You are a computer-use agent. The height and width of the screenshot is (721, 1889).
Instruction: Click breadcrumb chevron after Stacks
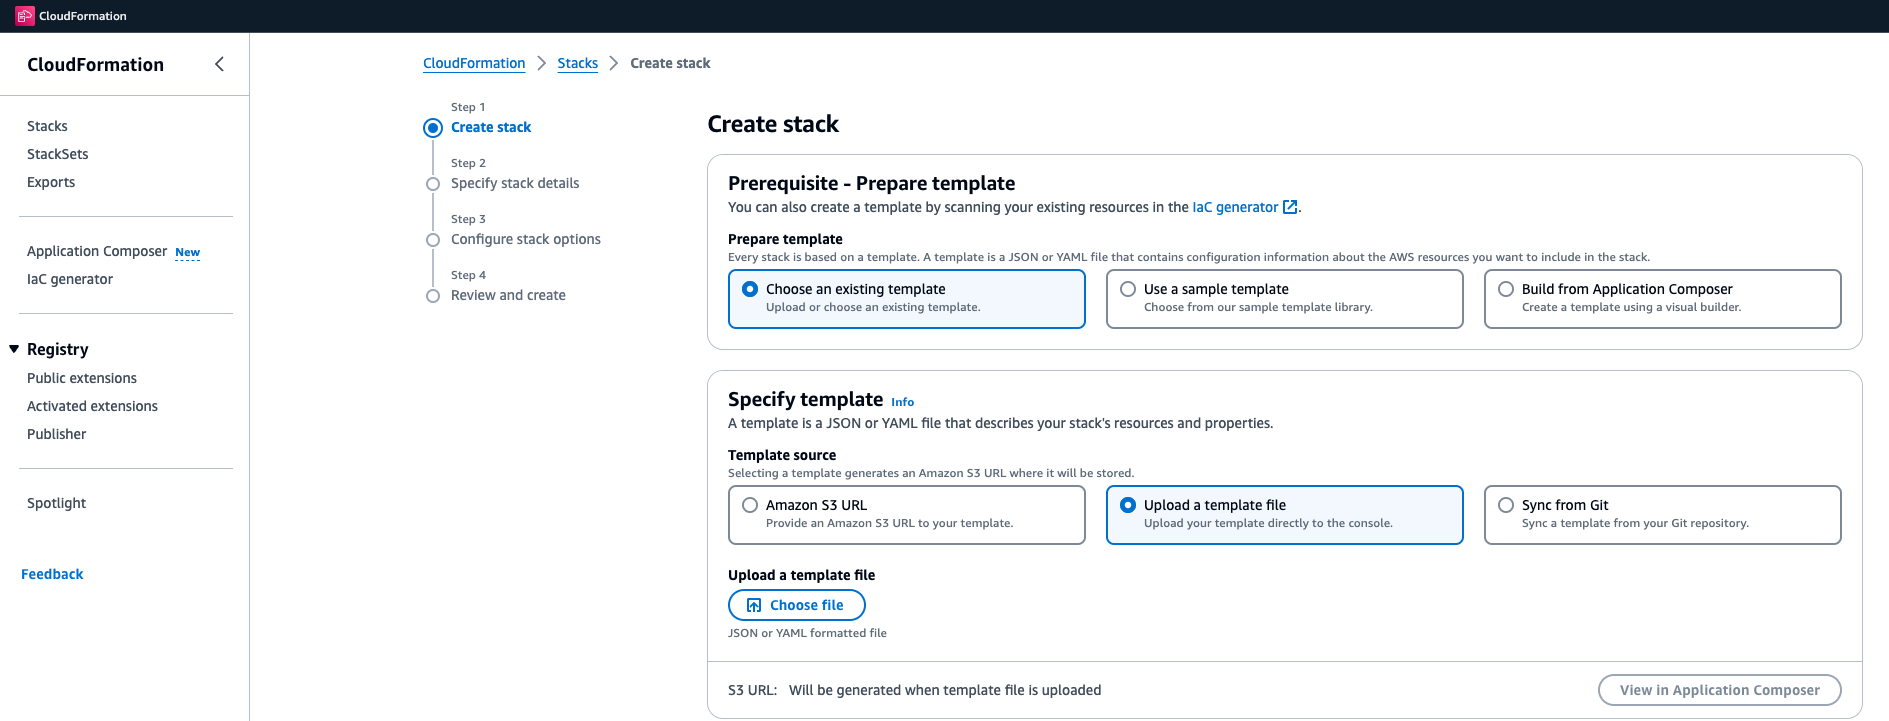pos(614,63)
